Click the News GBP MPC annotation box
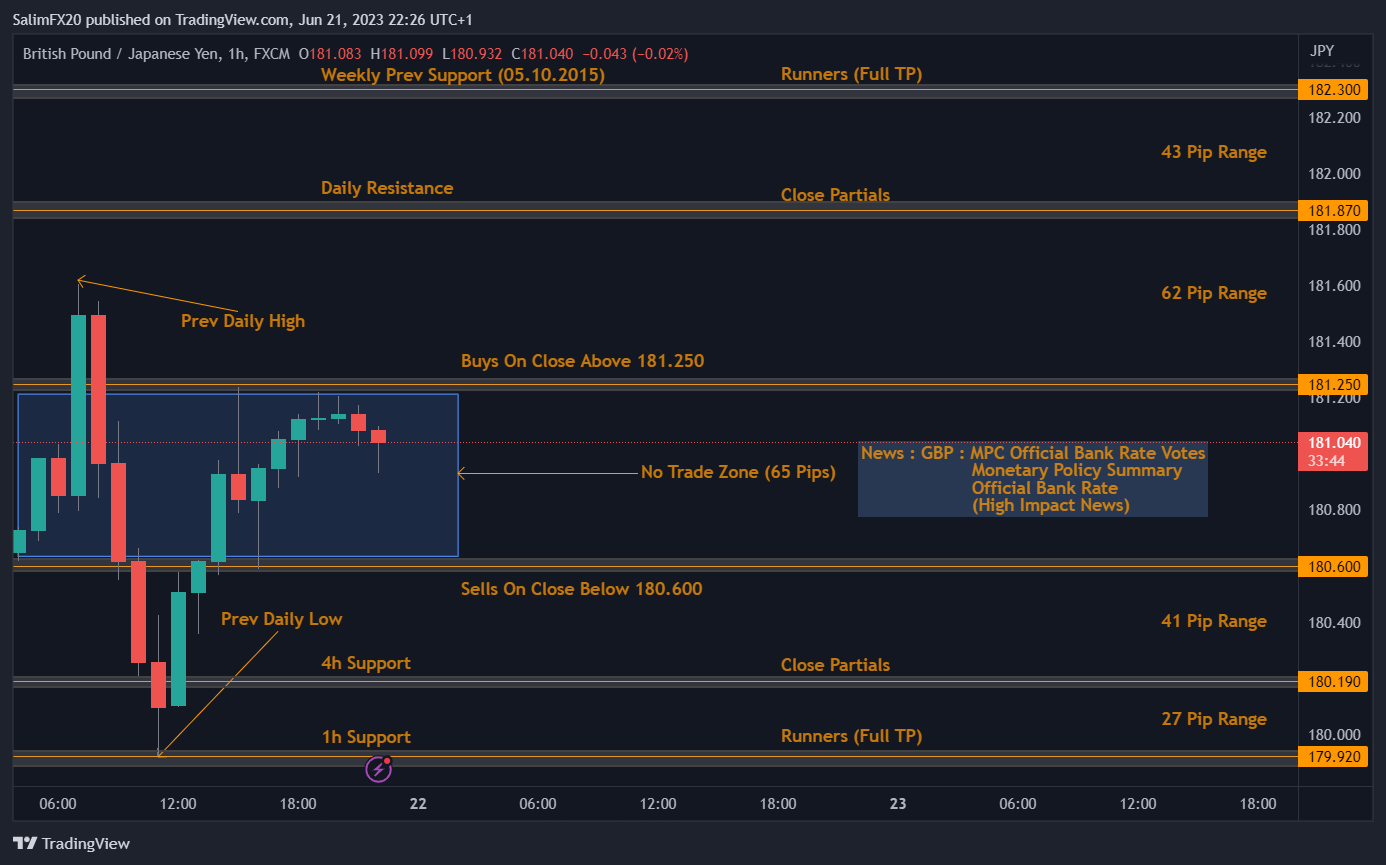1386x865 pixels. coord(1032,479)
